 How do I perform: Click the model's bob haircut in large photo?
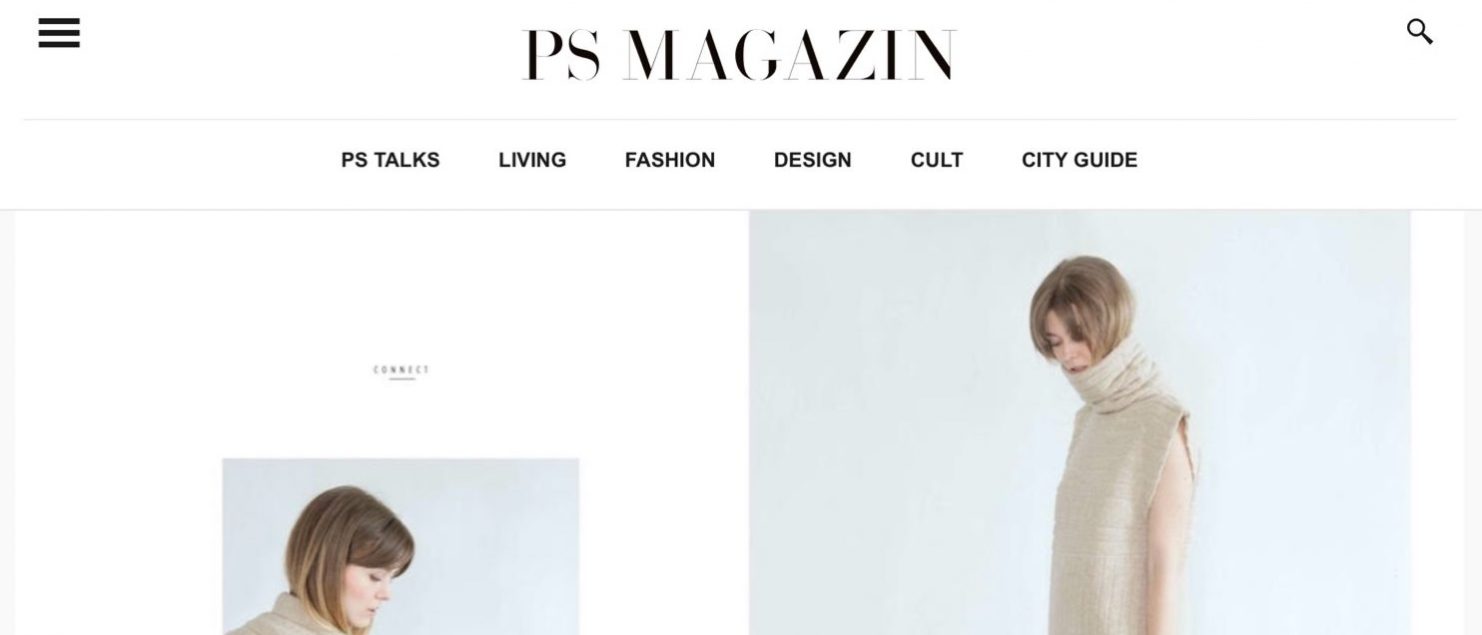pos(1078,298)
